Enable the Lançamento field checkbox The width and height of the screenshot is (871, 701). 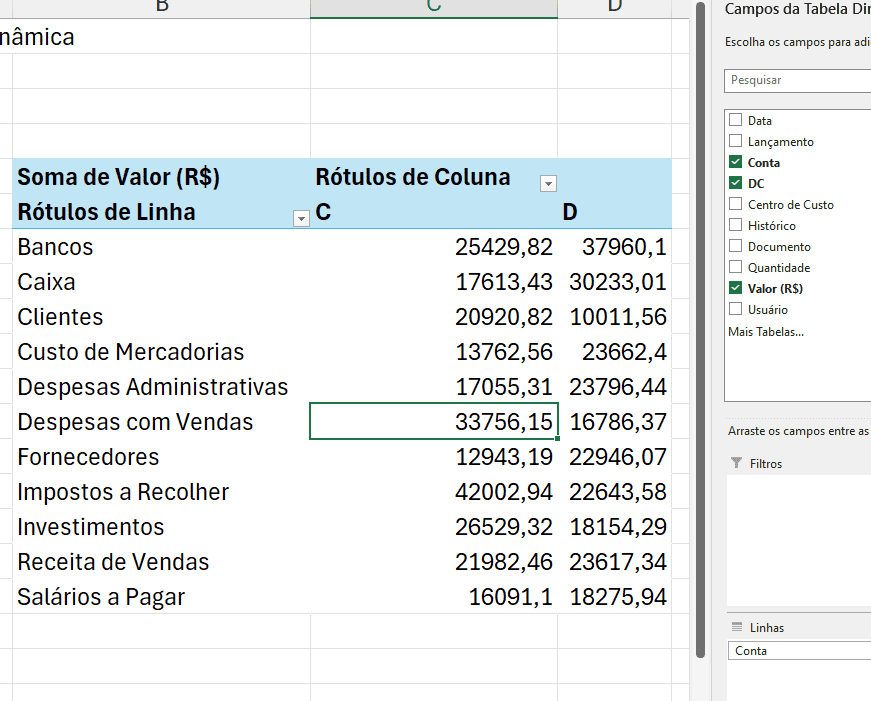(x=736, y=141)
